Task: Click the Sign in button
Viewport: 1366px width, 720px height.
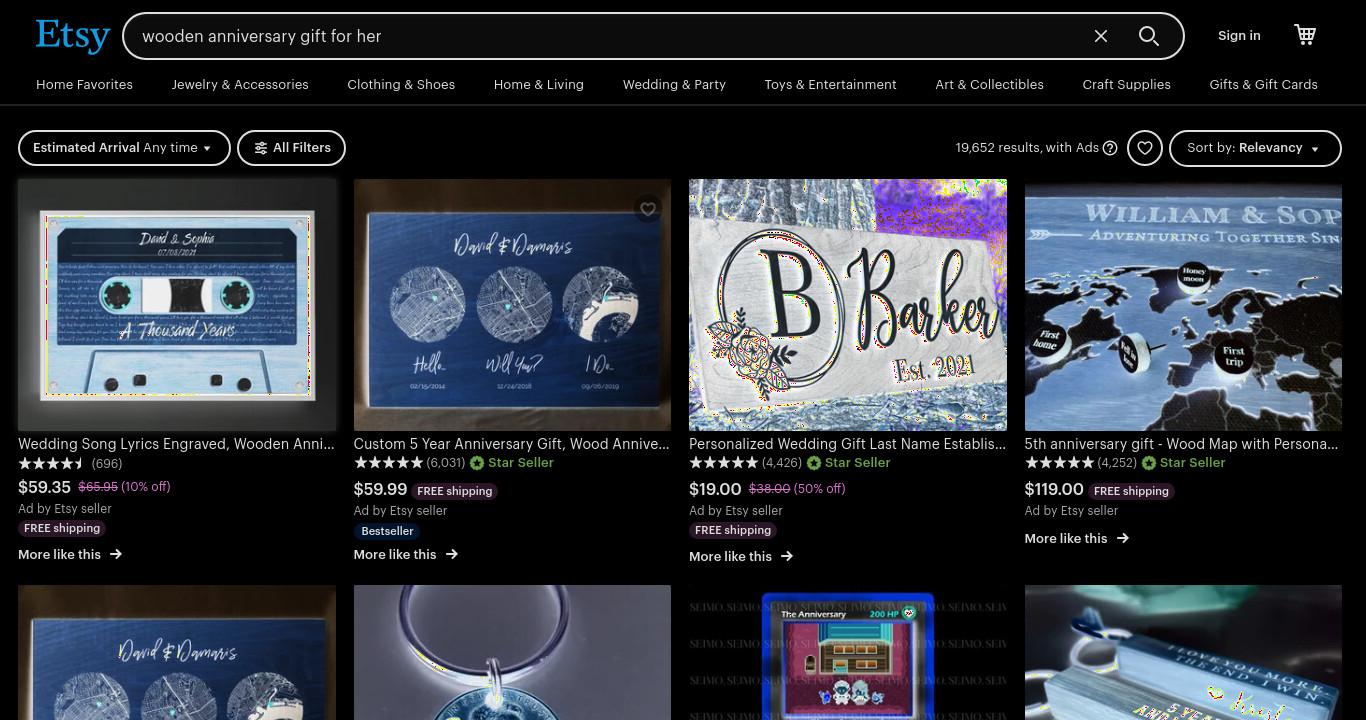Action: click(1239, 36)
